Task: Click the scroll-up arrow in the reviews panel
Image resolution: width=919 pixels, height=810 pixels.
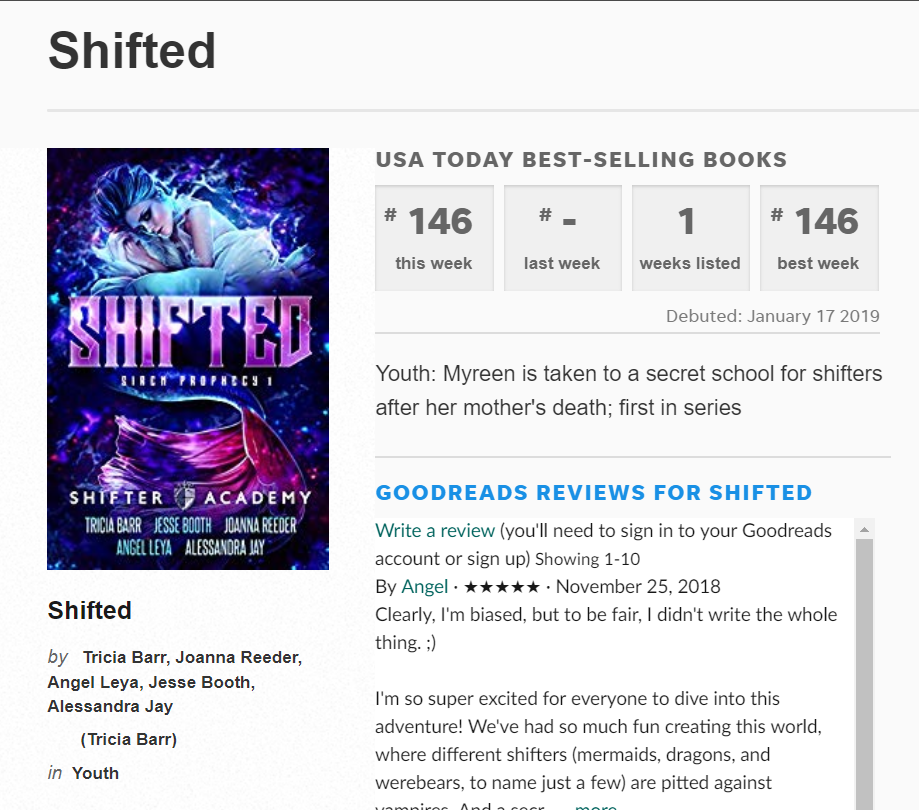Action: 864,529
